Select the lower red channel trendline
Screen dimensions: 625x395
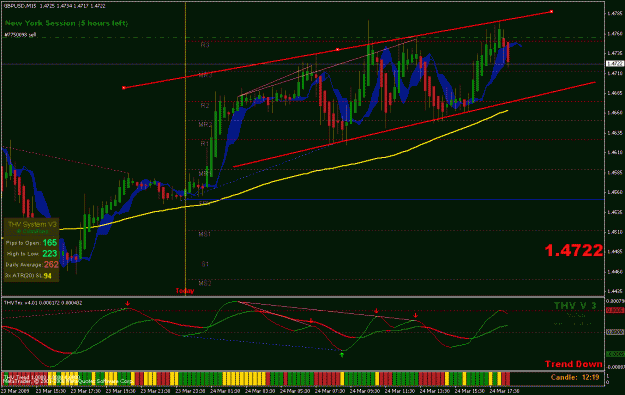click(415, 124)
